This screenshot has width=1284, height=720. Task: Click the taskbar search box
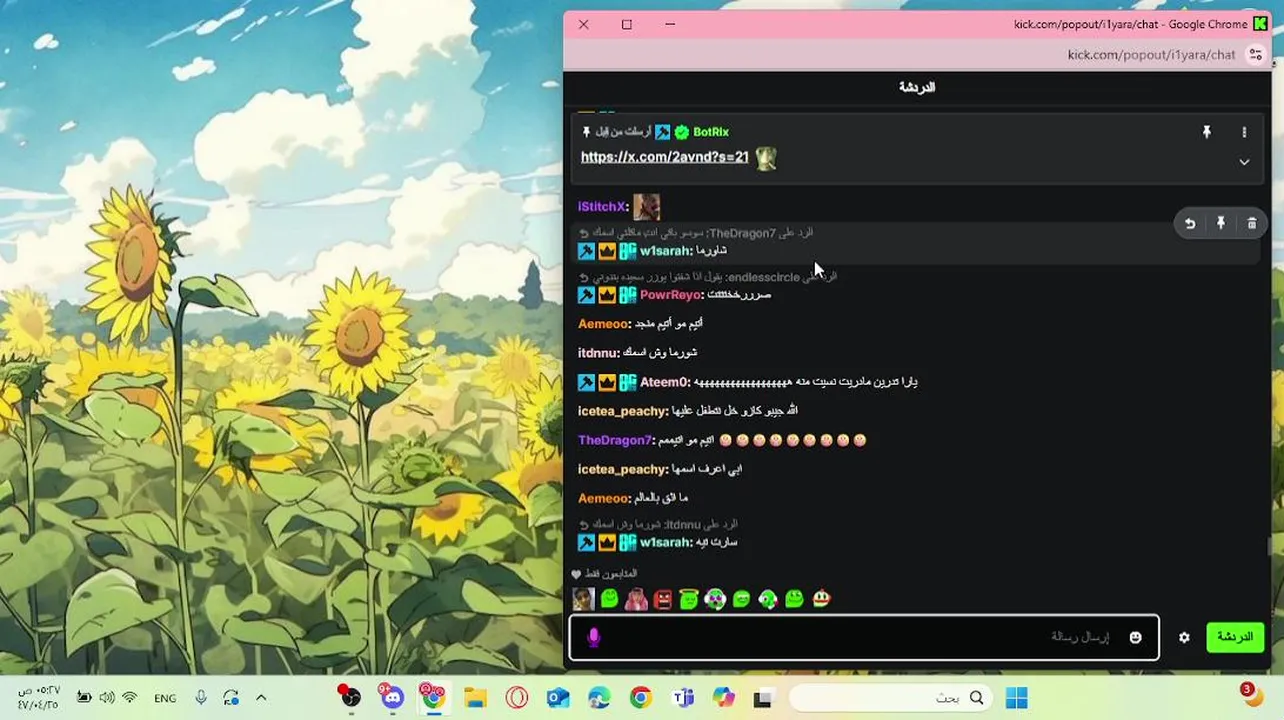tap(890, 698)
